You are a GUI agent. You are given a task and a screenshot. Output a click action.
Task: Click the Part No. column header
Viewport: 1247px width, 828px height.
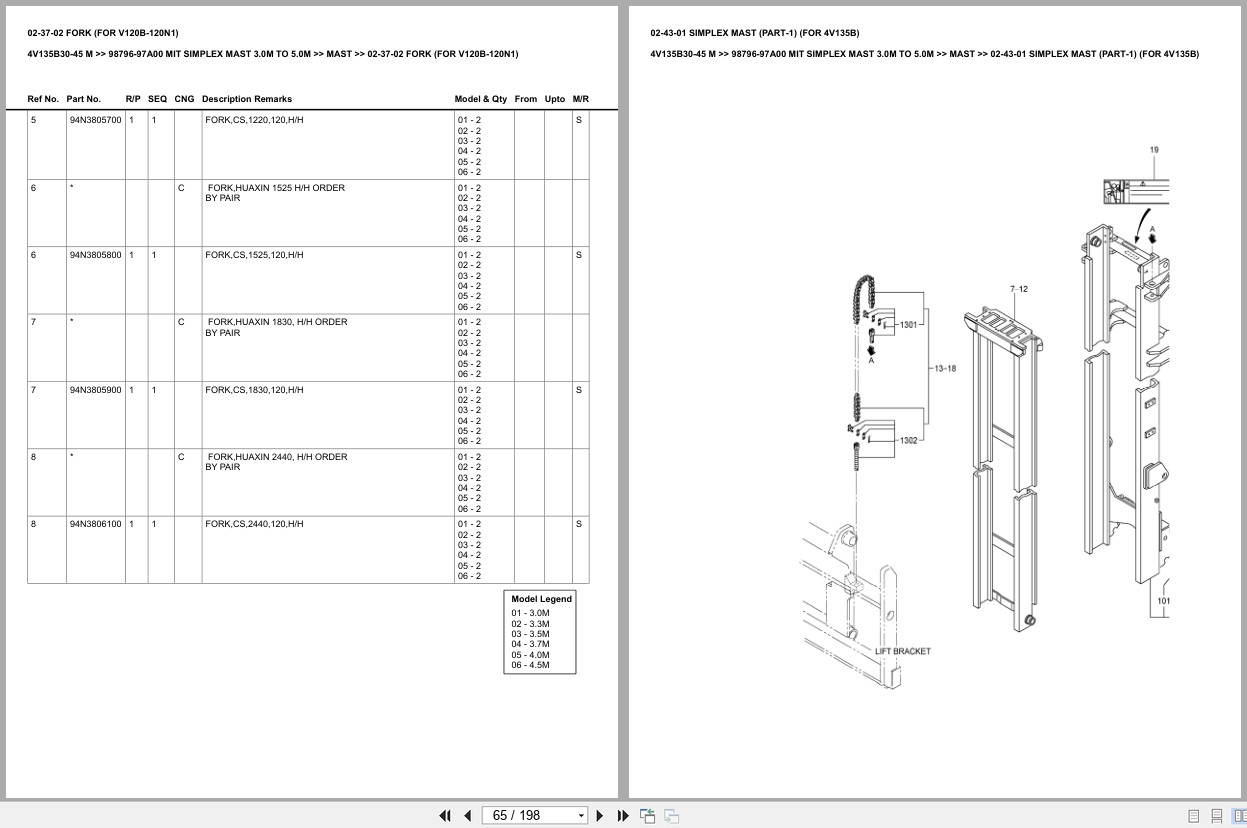(x=84, y=99)
